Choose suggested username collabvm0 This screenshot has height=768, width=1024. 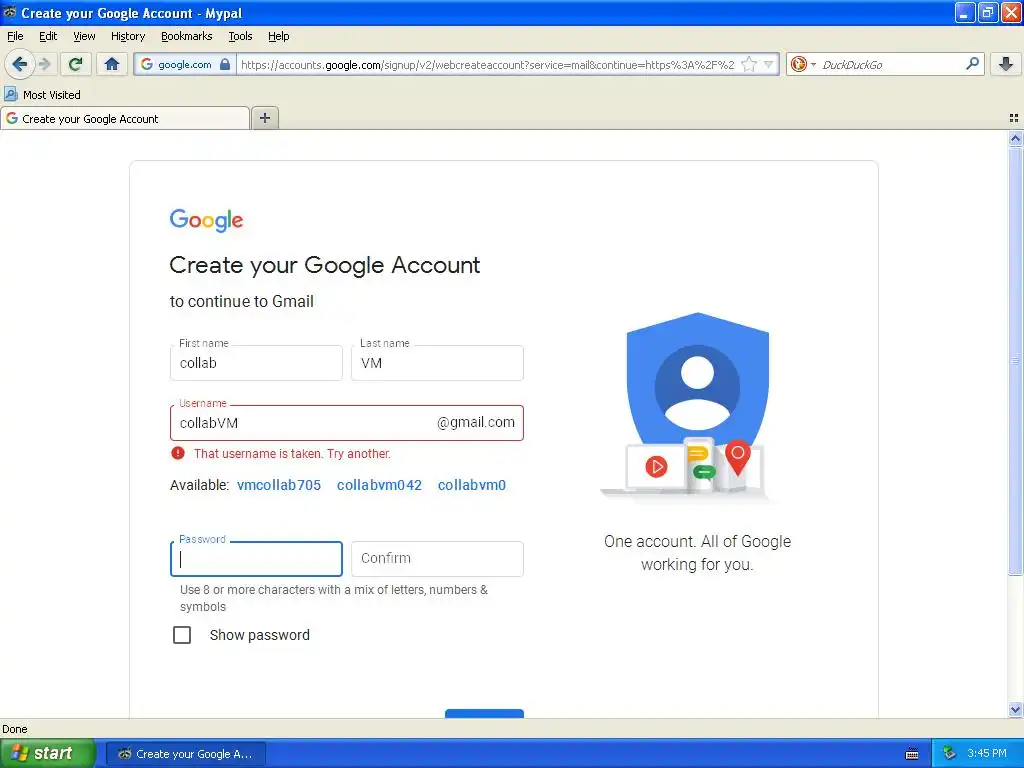point(472,485)
